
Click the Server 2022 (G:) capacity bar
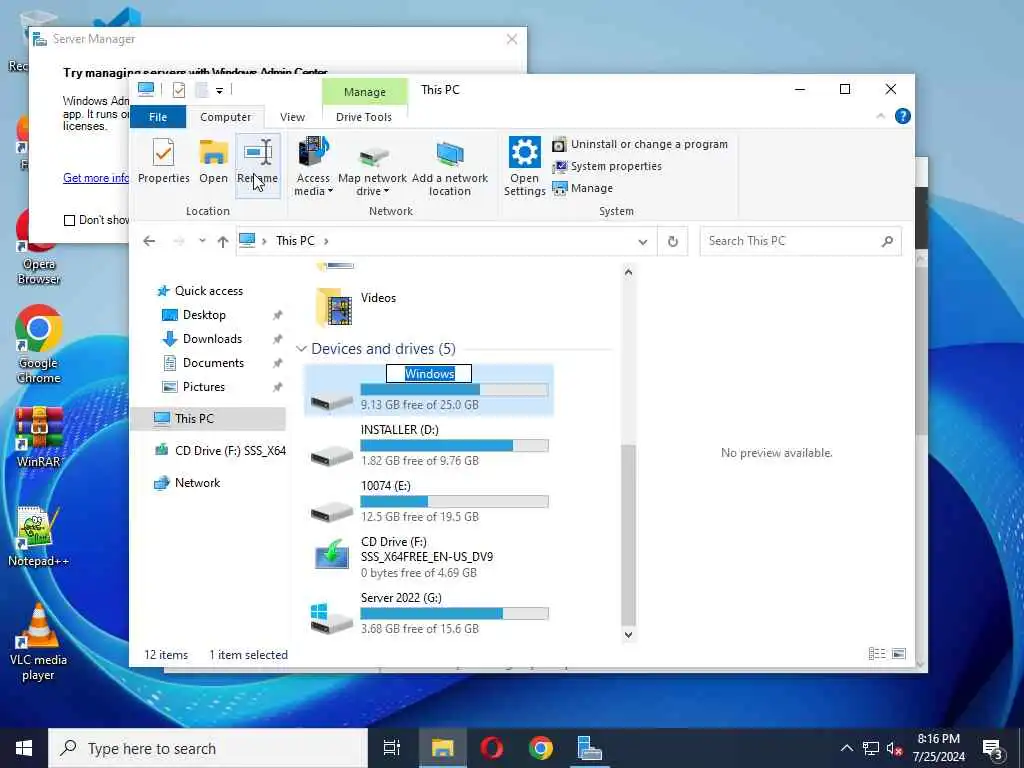[455, 614]
